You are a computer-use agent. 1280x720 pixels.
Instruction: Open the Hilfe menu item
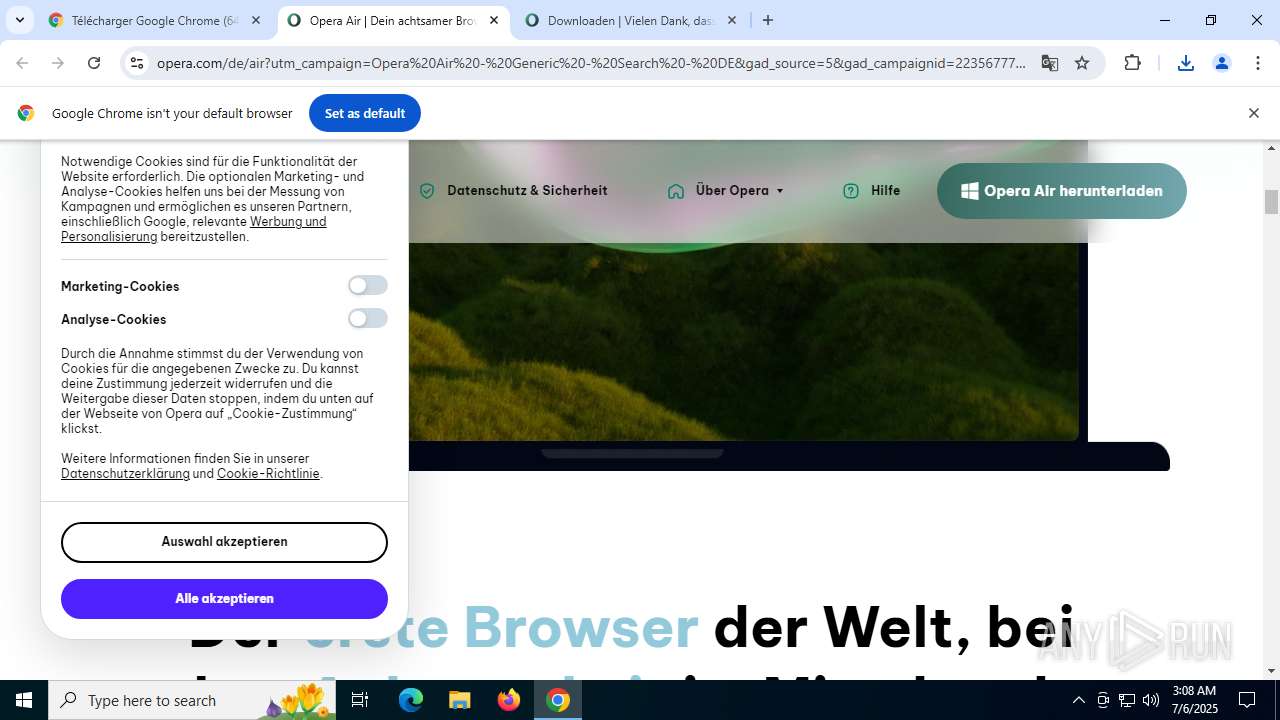[872, 191]
